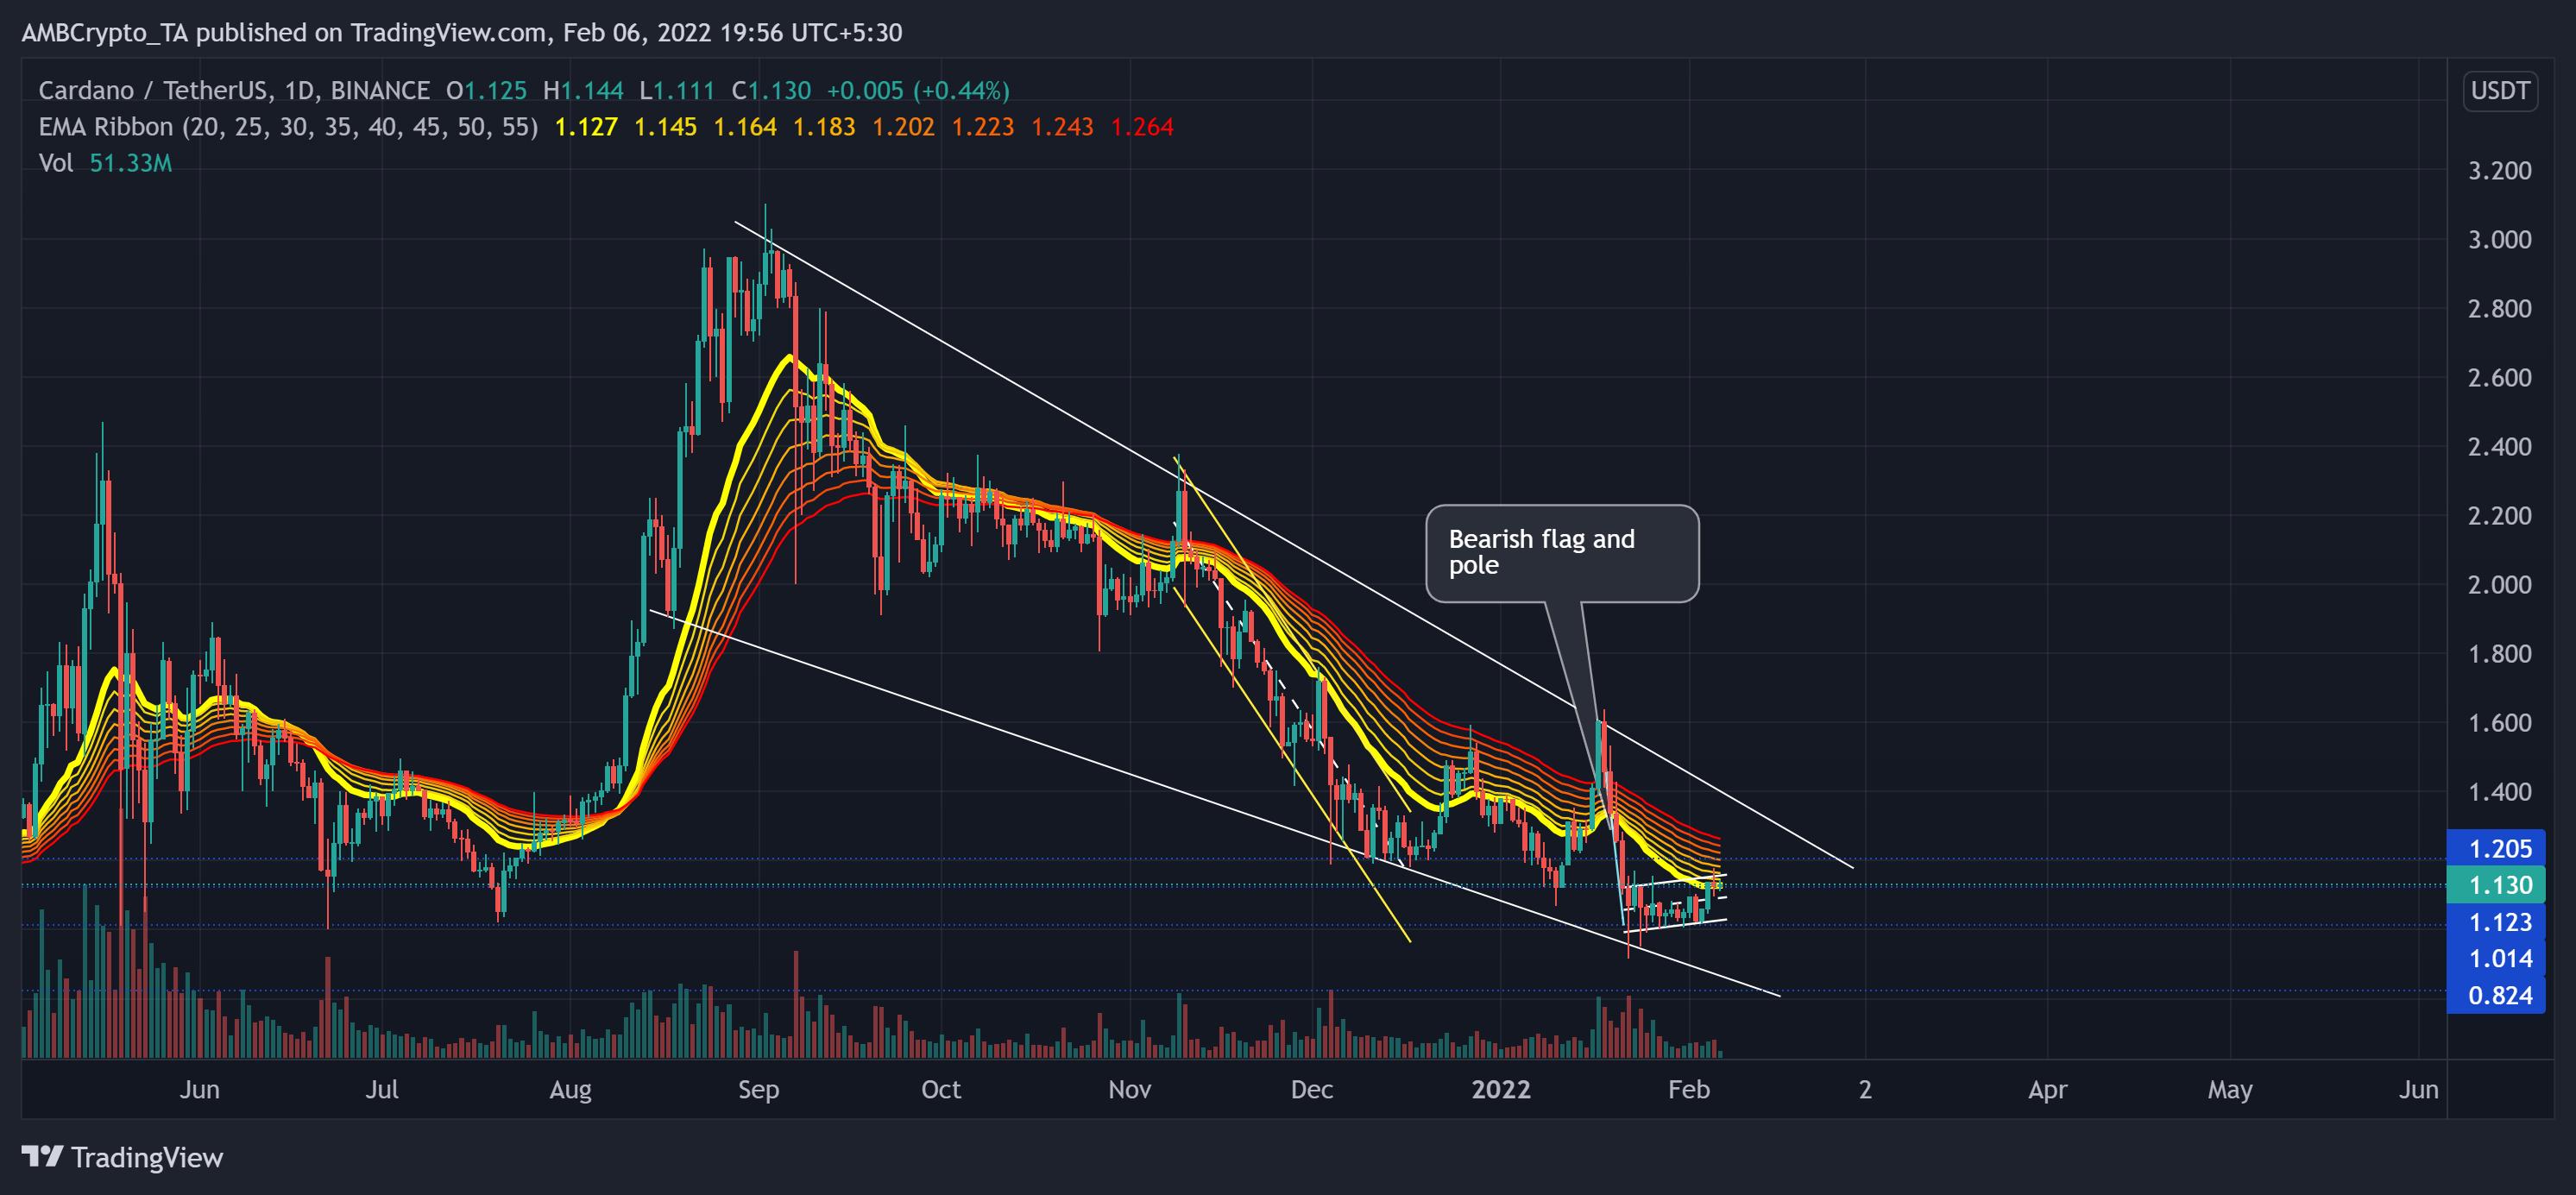2576x1195 pixels.
Task: Click the Dec label on time axis
Action: (x=1311, y=1090)
